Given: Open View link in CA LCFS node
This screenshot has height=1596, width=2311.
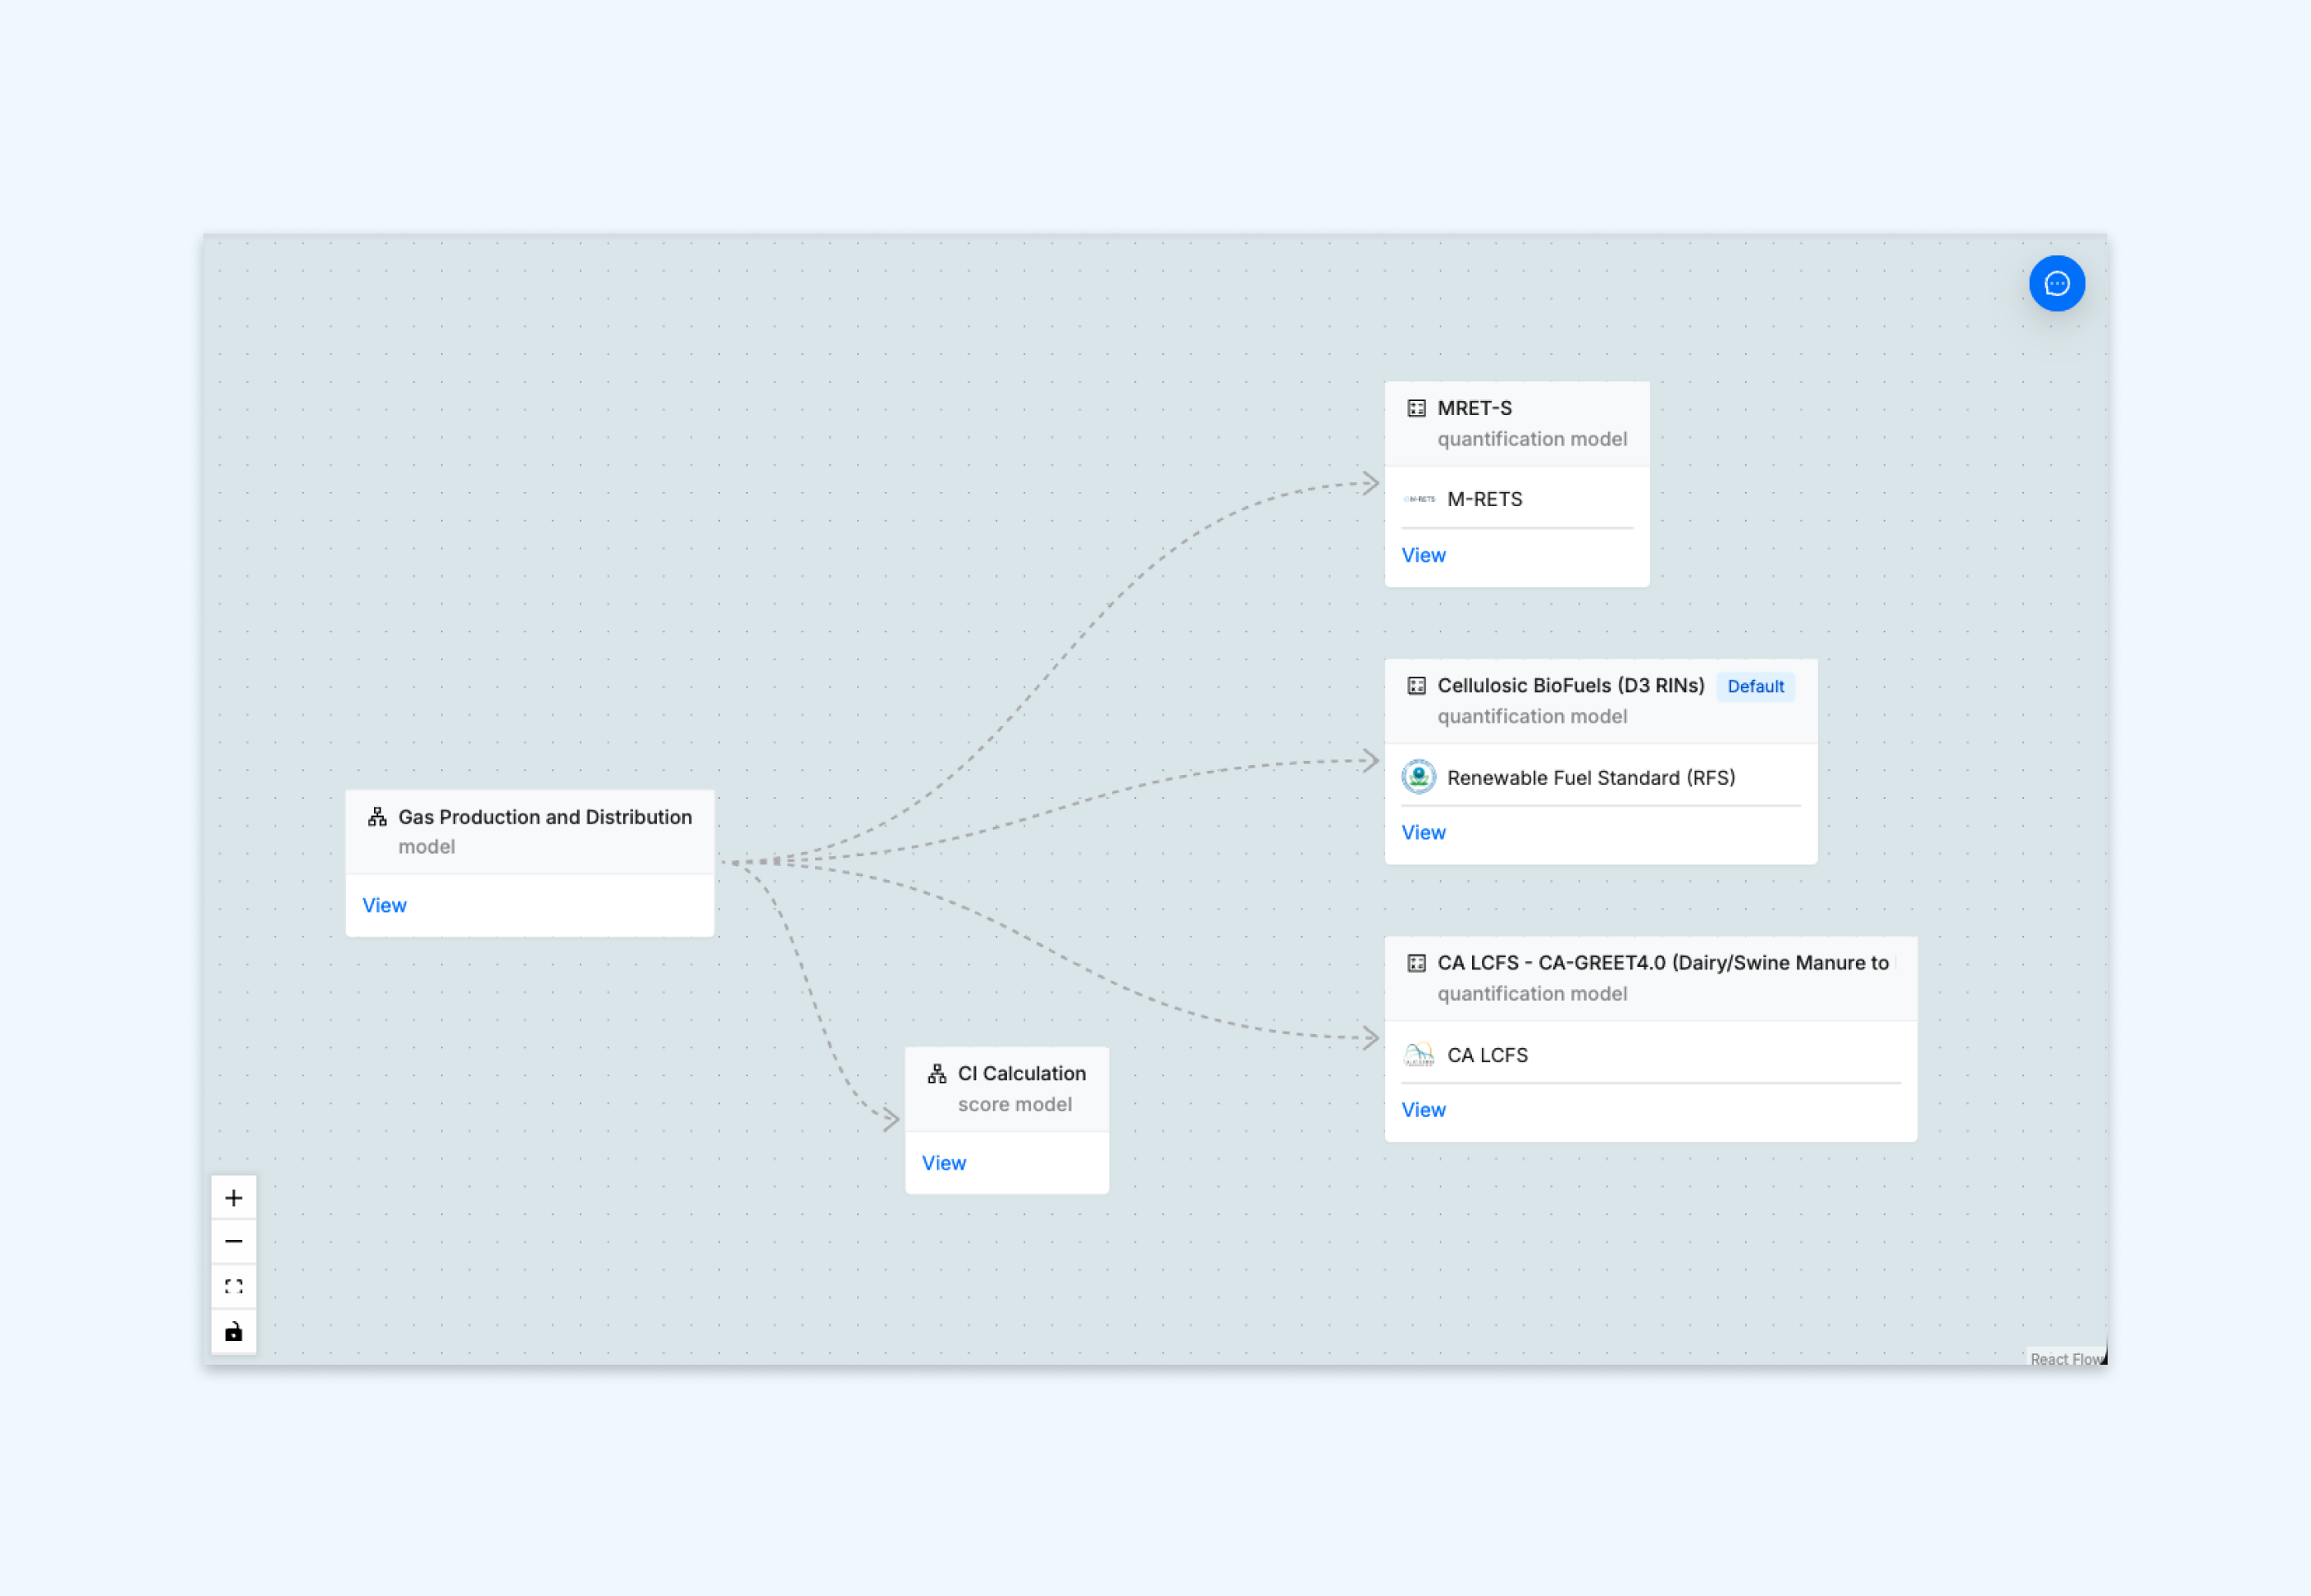Looking at the screenshot, I should (1423, 1109).
